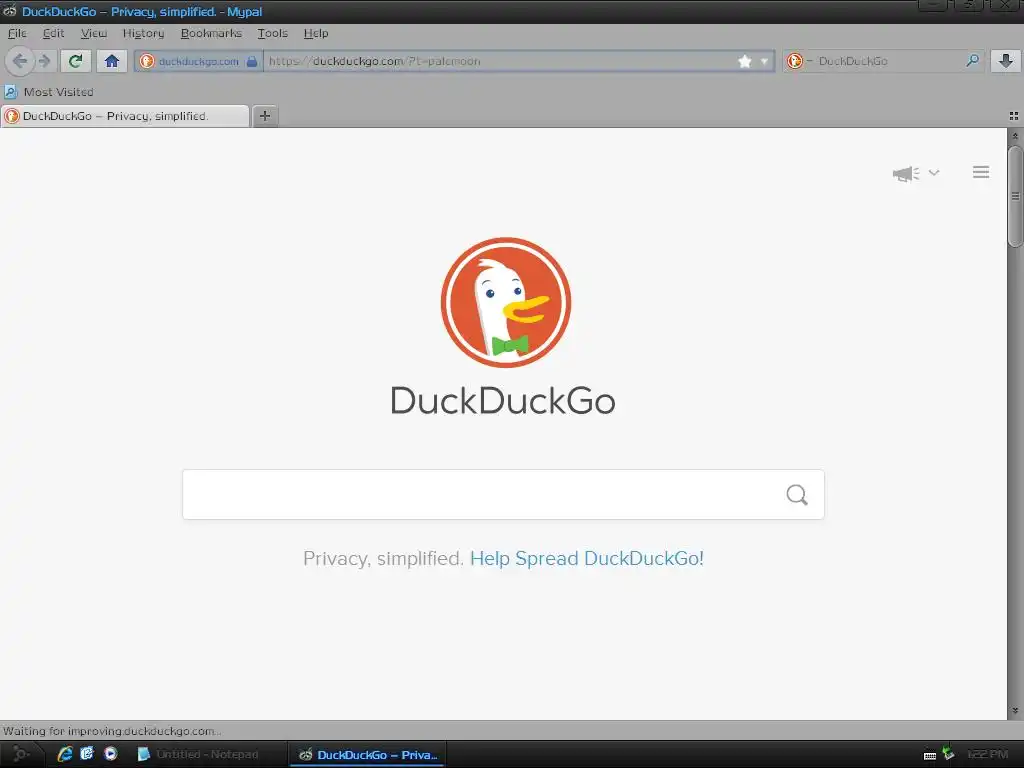Open the DuckDuckGo hamburger menu
1024x768 pixels.
click(x=981, y=172)
